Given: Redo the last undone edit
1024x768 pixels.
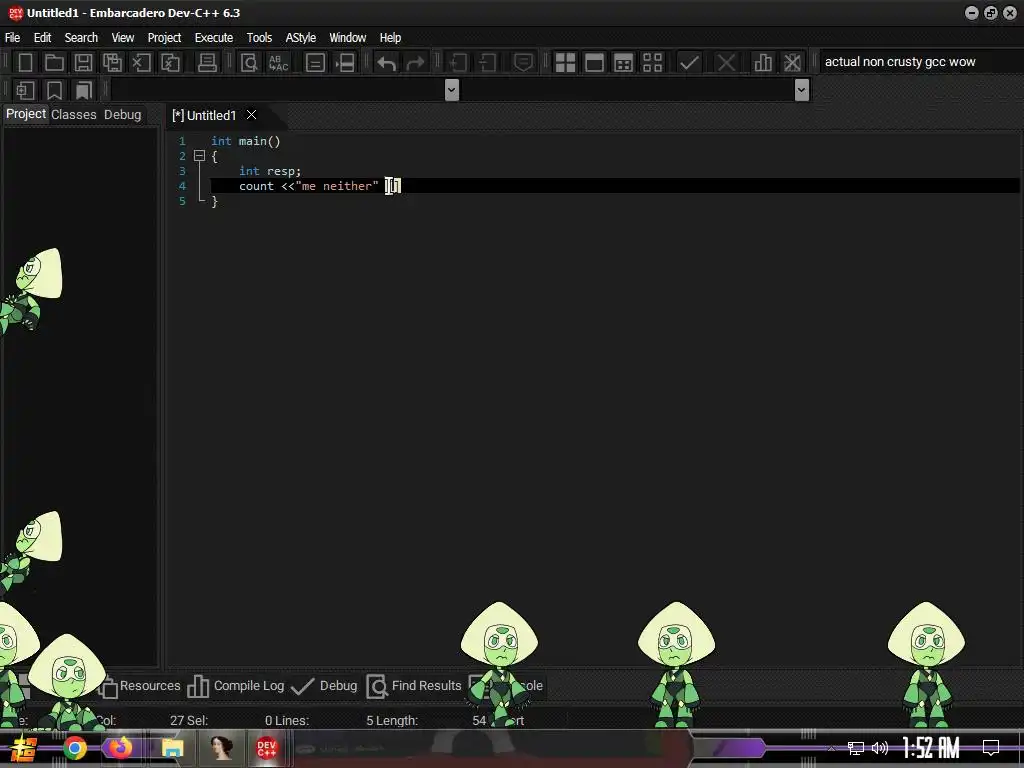Looking at the screenshot, I should click(415, 63).
